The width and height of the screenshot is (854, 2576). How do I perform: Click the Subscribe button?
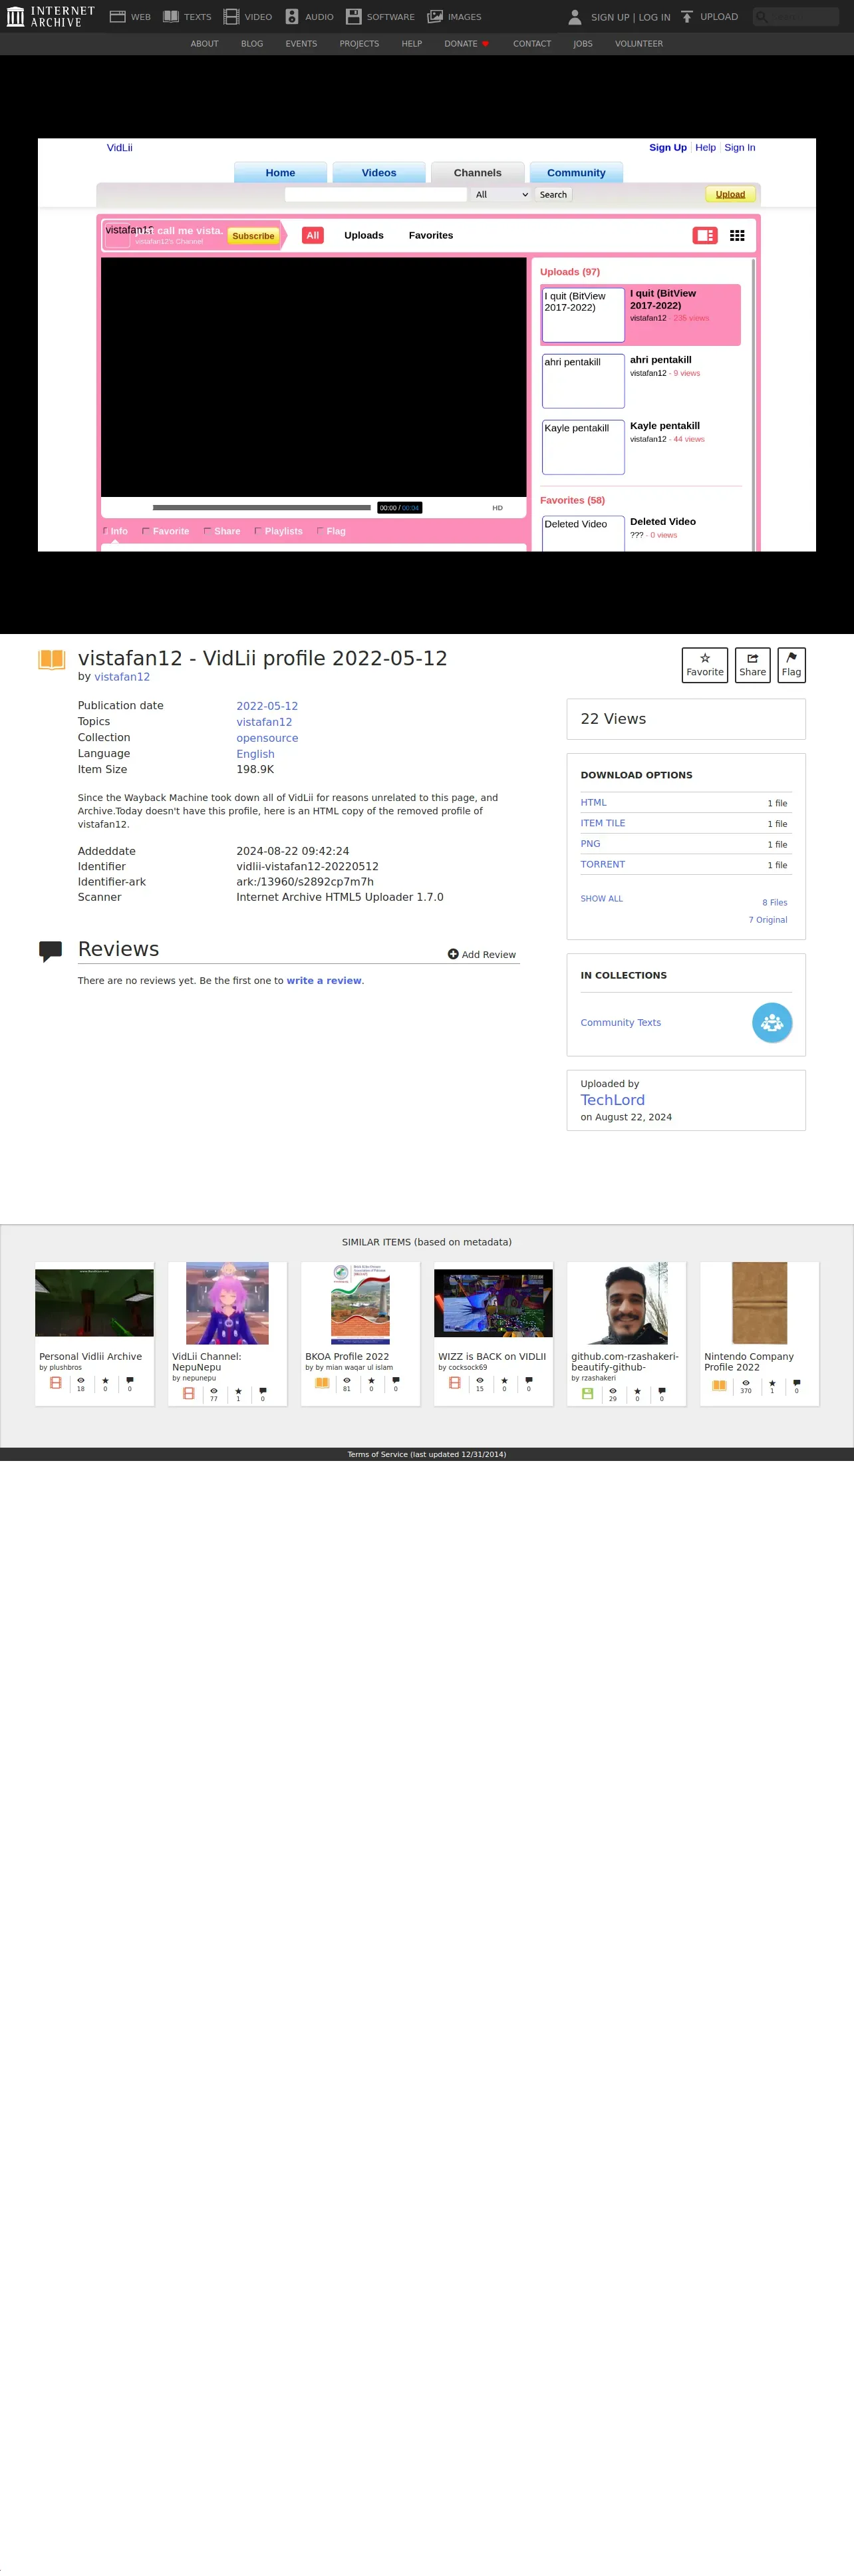click(253, 236)
